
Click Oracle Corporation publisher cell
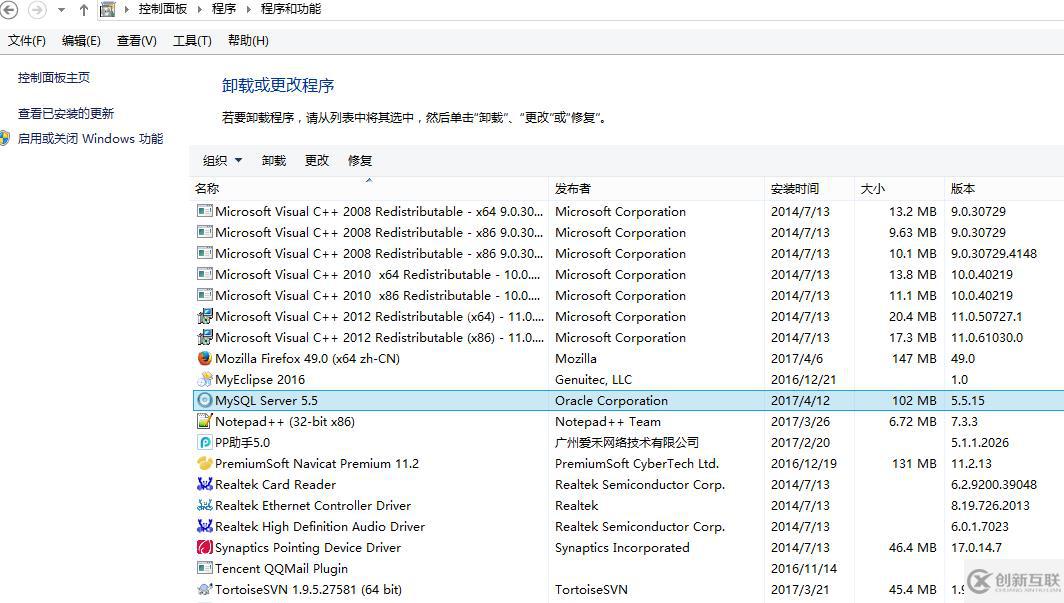611,400
